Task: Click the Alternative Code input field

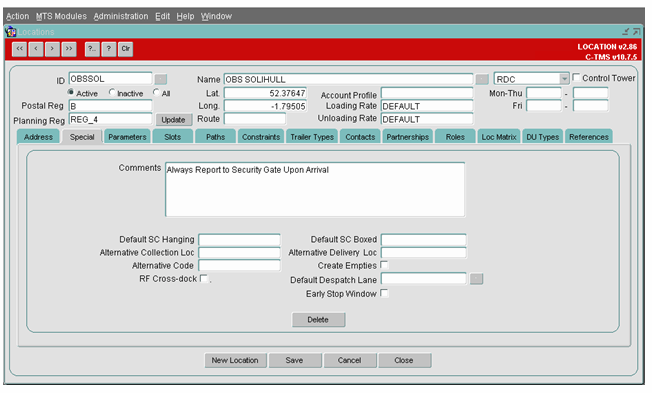Action: 240,265
